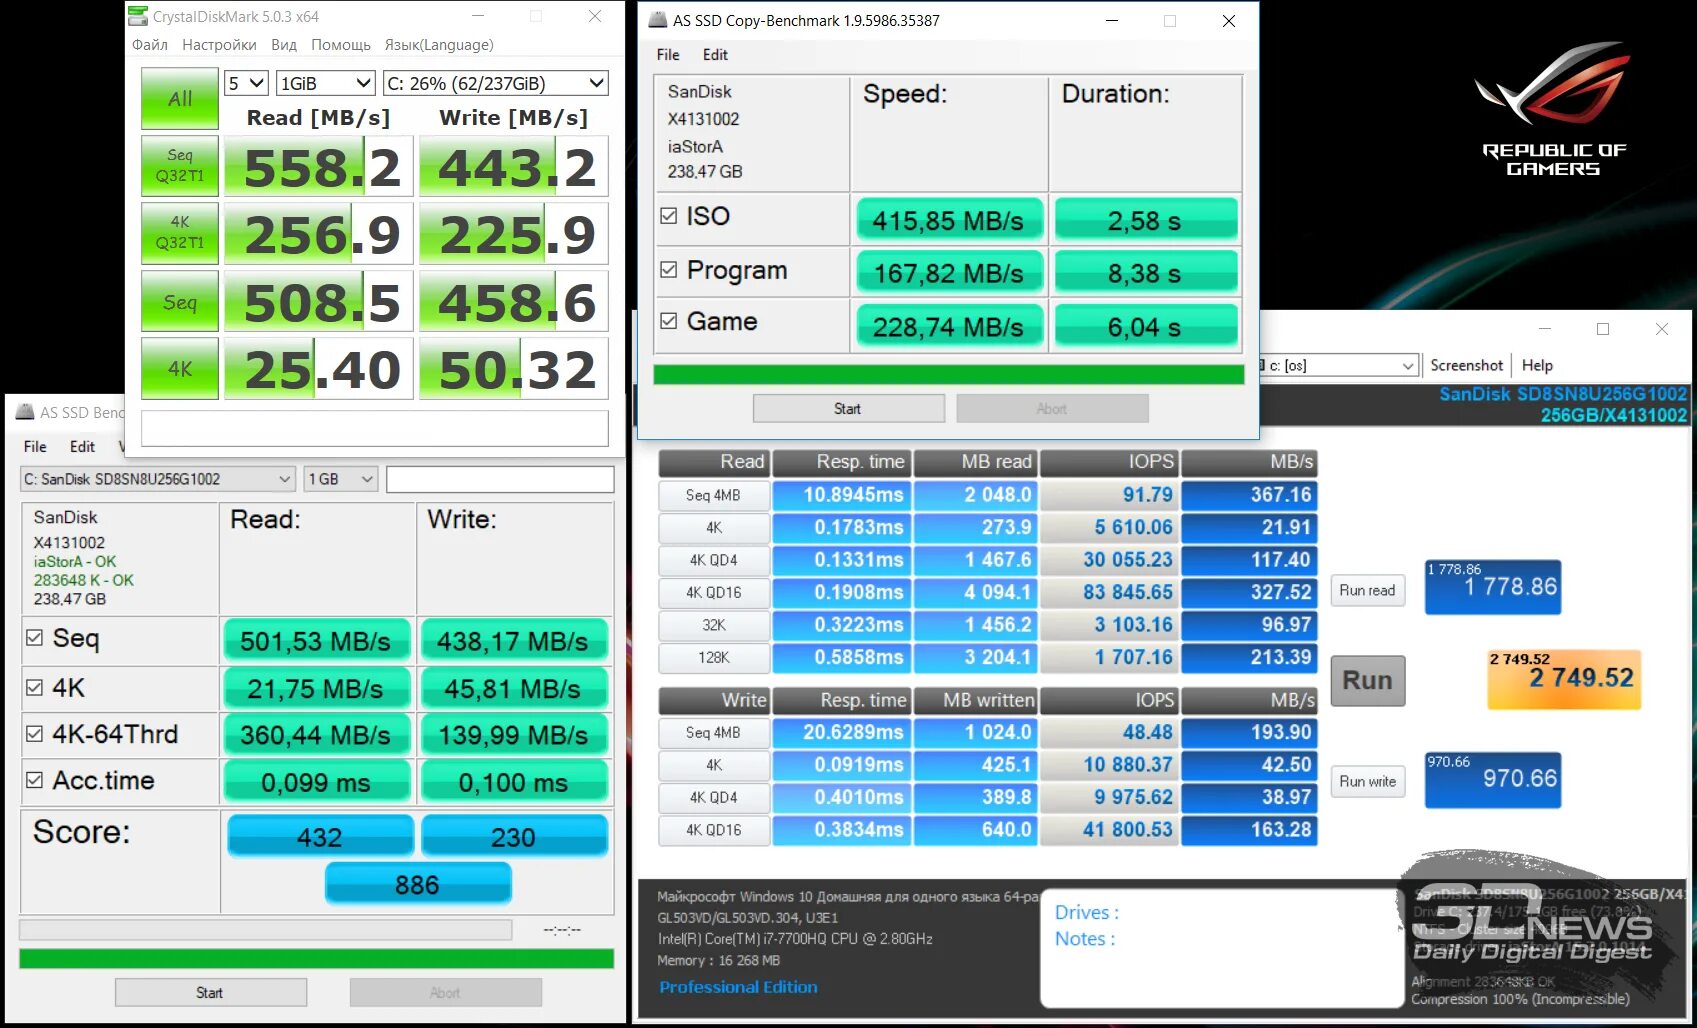This screenshot has width=1697, height=1028.
Task: Click Start in AS SSD Benchmark window
Action: 210,992
